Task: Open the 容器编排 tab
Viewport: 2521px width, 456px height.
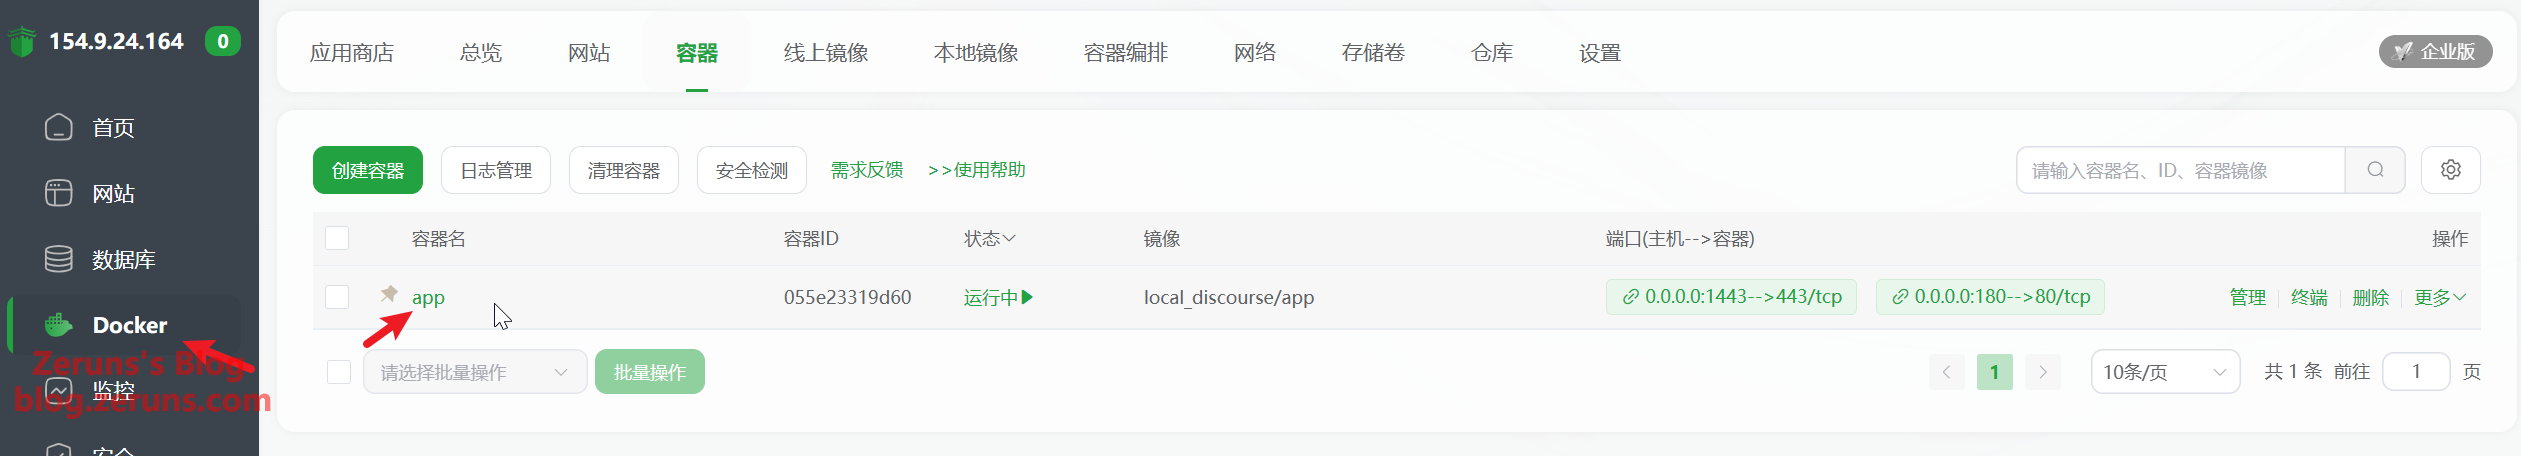Action: coord(1125,53)
